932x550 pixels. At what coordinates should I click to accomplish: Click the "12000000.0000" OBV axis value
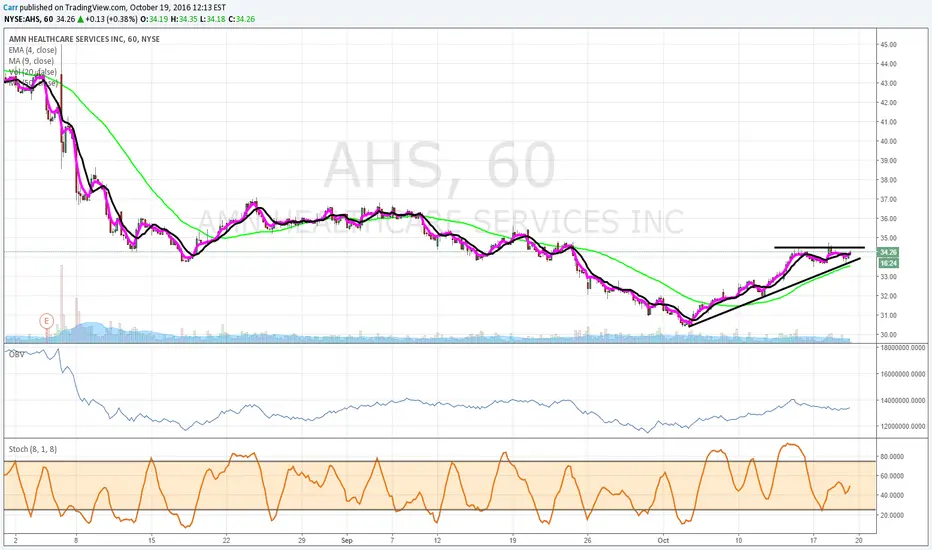[903, 426]
